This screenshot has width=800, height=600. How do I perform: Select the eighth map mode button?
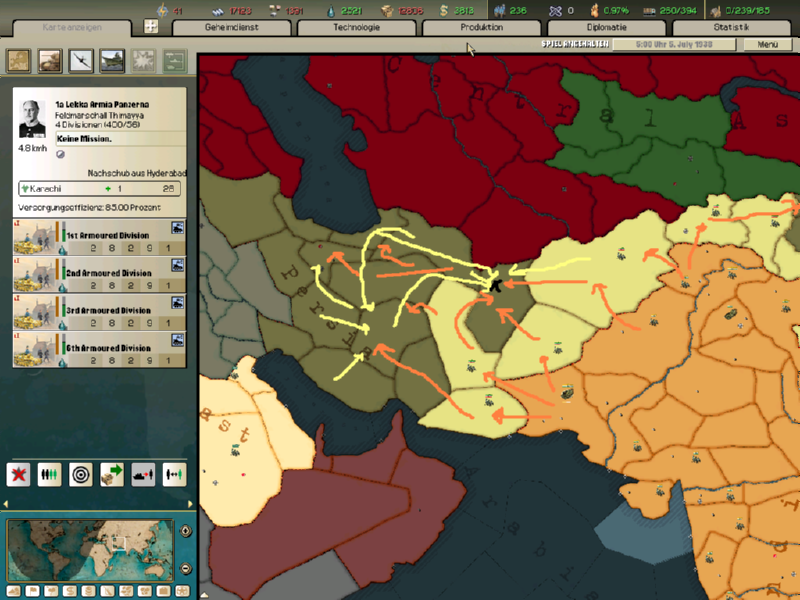tap(145, 591)
